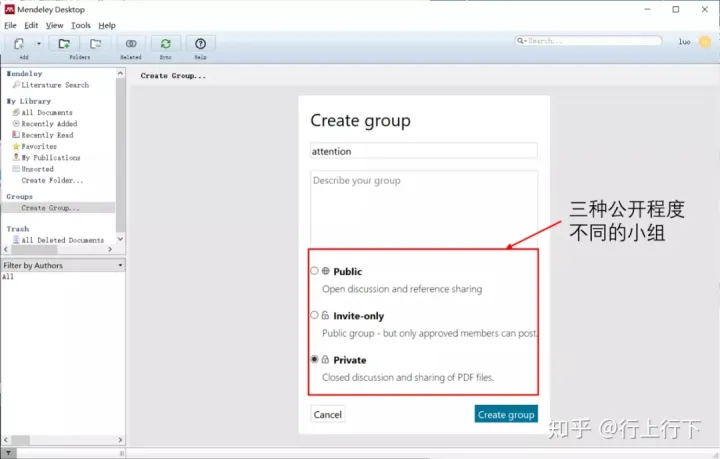Select the Private radio button
This screenshot has width=720, height=459.
[x=315, y=359]
